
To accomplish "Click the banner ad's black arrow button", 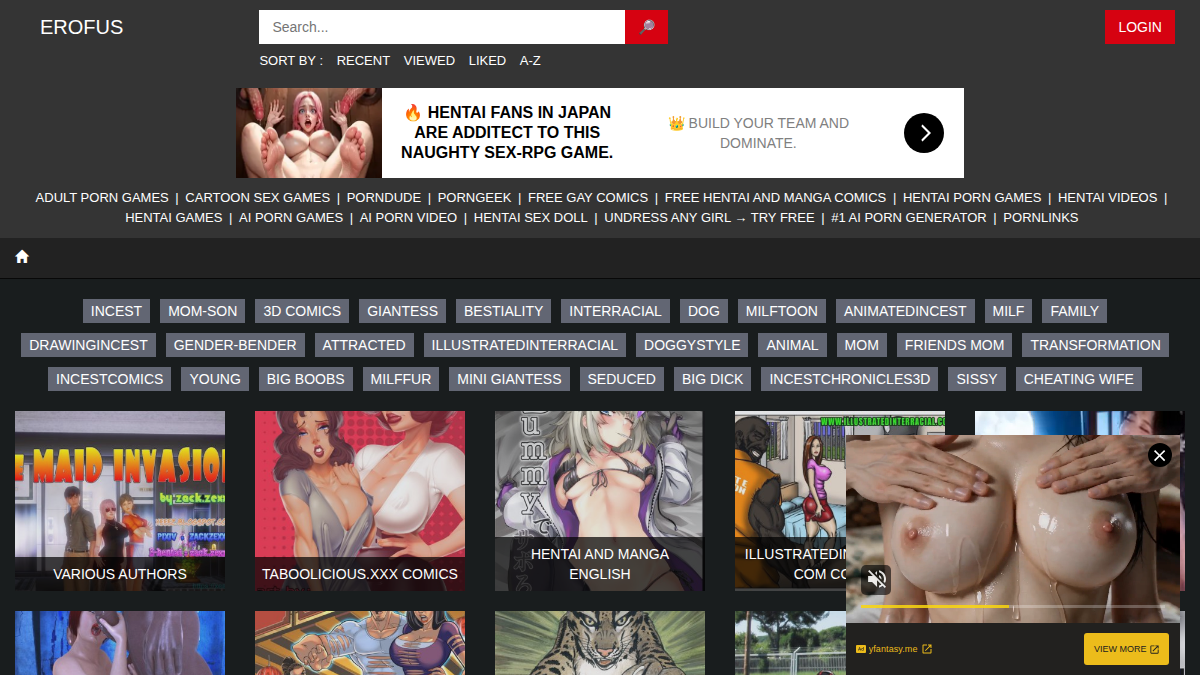I will [924, 132].
